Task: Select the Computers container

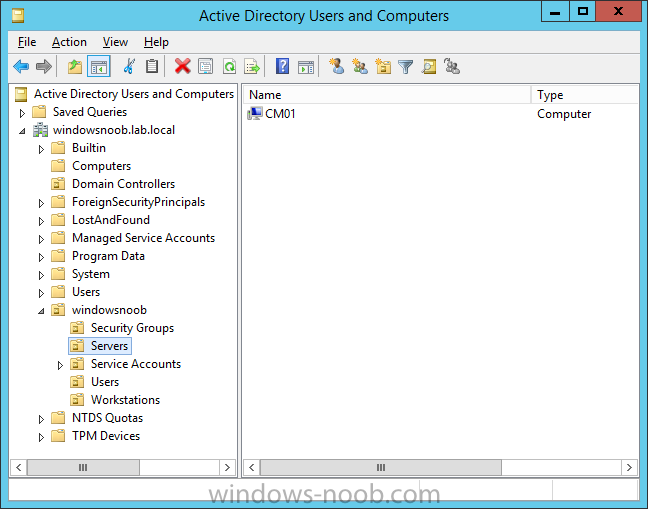Action: 101,166
